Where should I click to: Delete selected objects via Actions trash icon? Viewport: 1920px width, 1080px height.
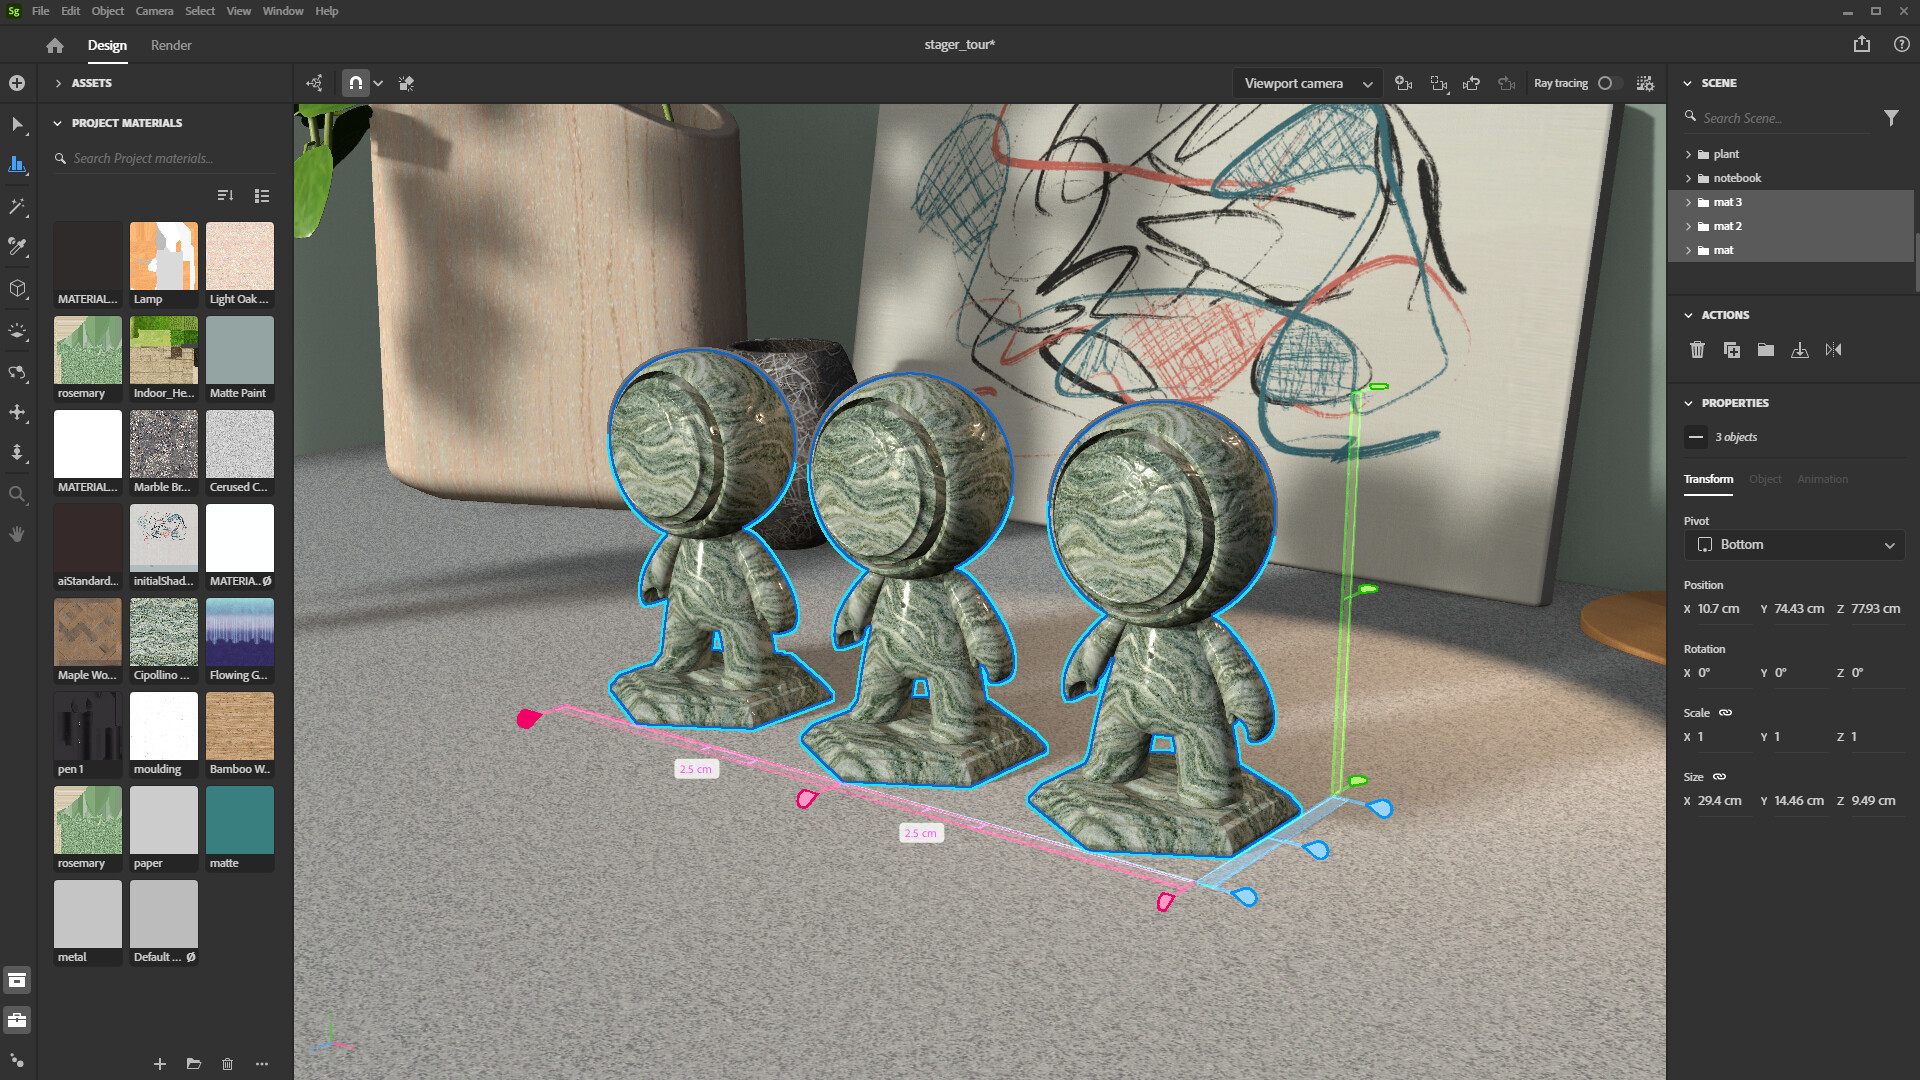[x=1697, y=350]
